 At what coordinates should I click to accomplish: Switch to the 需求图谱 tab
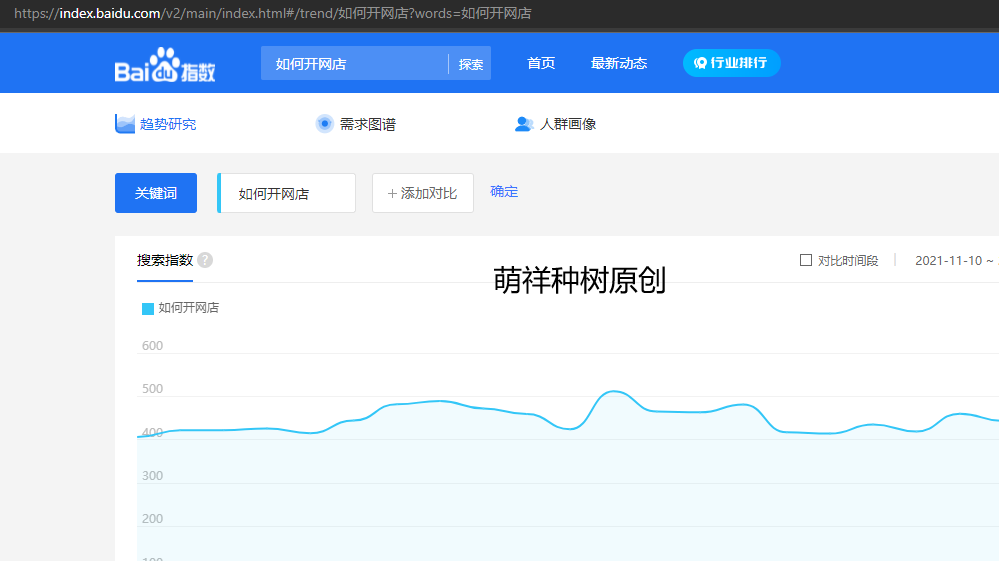pos(356,124)
